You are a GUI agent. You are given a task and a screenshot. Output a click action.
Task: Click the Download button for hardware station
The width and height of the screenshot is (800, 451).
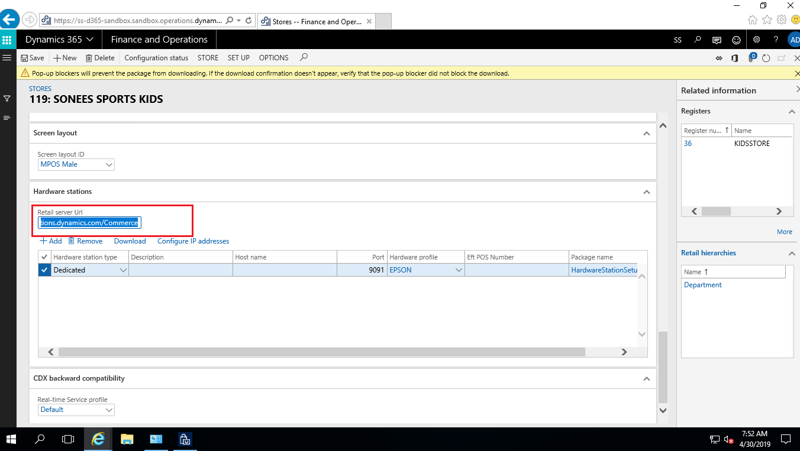[x=129, y=241]
